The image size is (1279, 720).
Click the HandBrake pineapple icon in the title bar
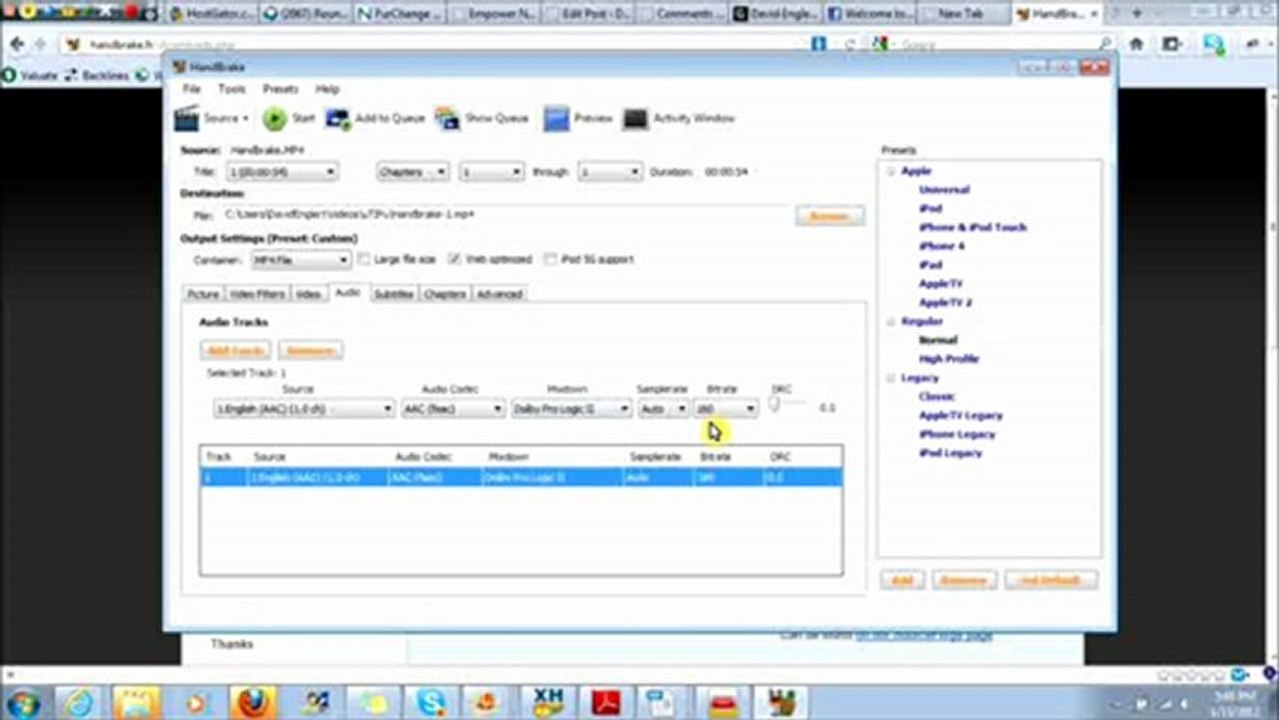(x=179, y=67)
